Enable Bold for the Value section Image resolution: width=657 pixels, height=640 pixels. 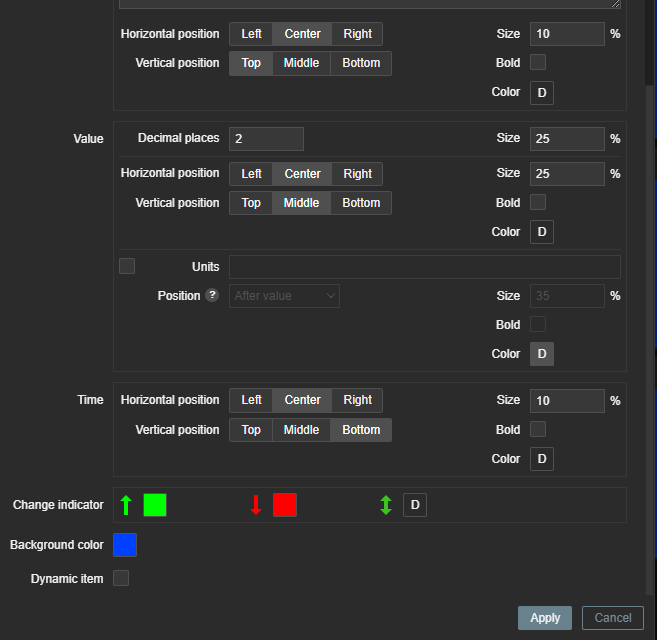point(538,202)
